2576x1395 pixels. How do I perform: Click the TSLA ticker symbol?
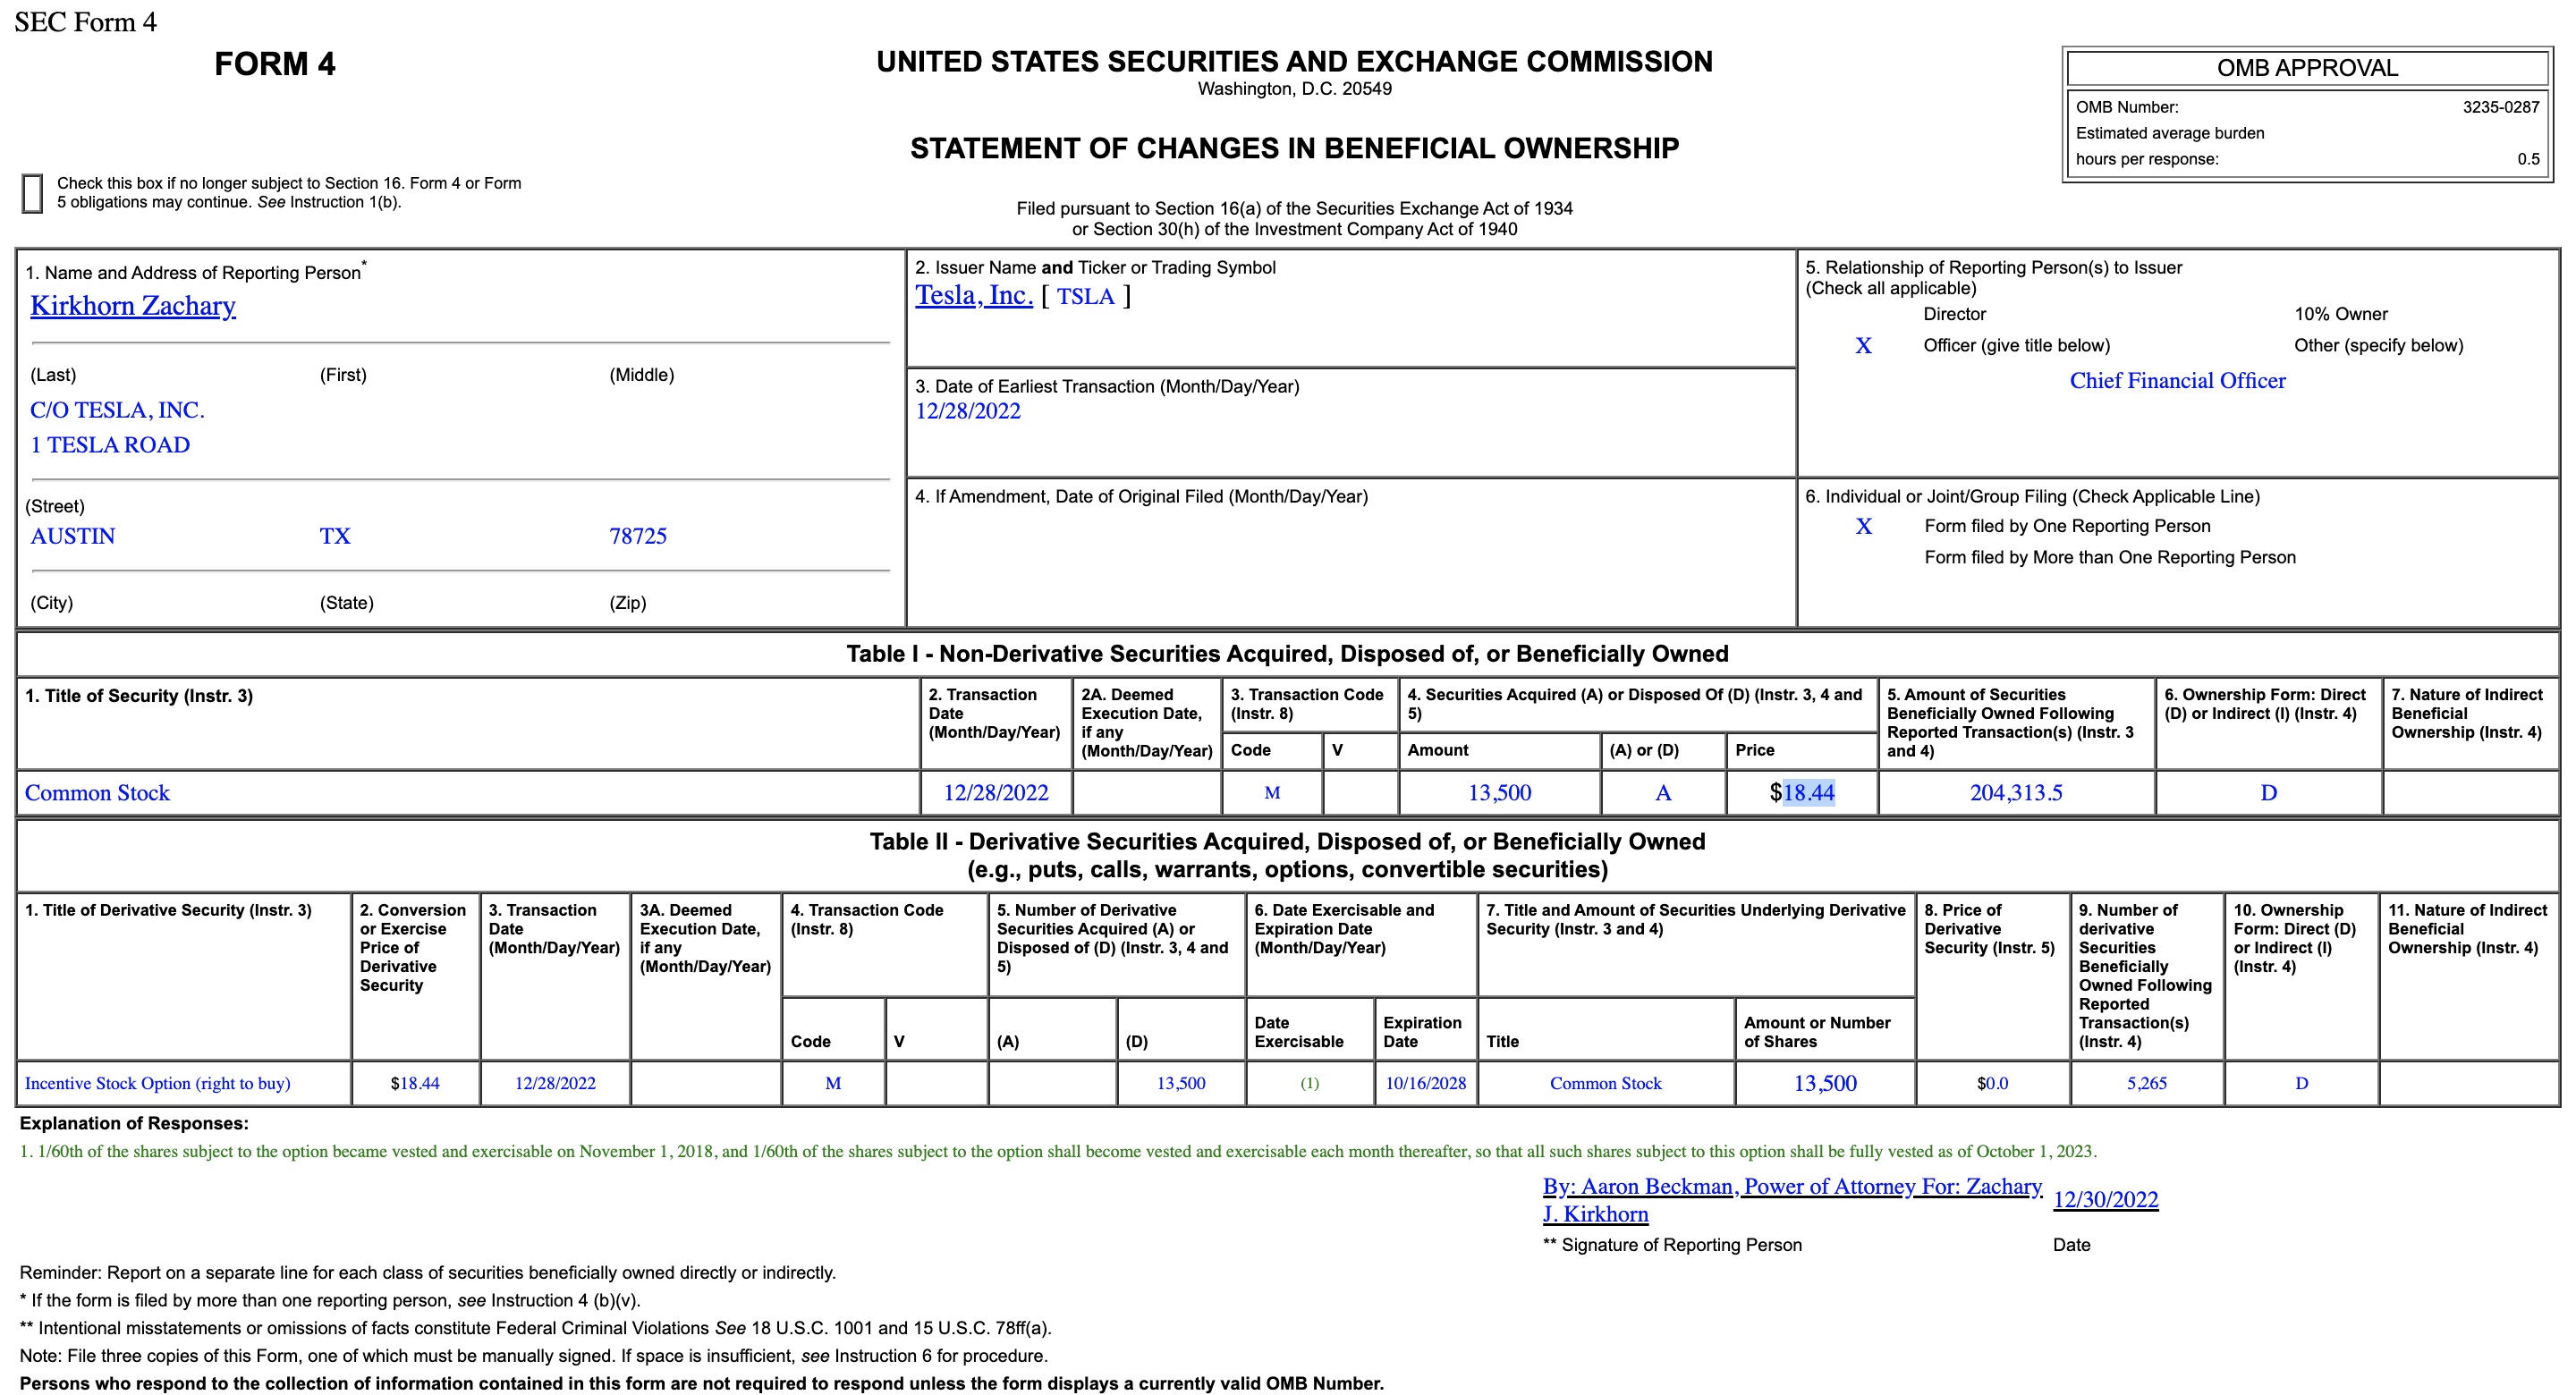pyautogui.click(x=1085, y=297)
